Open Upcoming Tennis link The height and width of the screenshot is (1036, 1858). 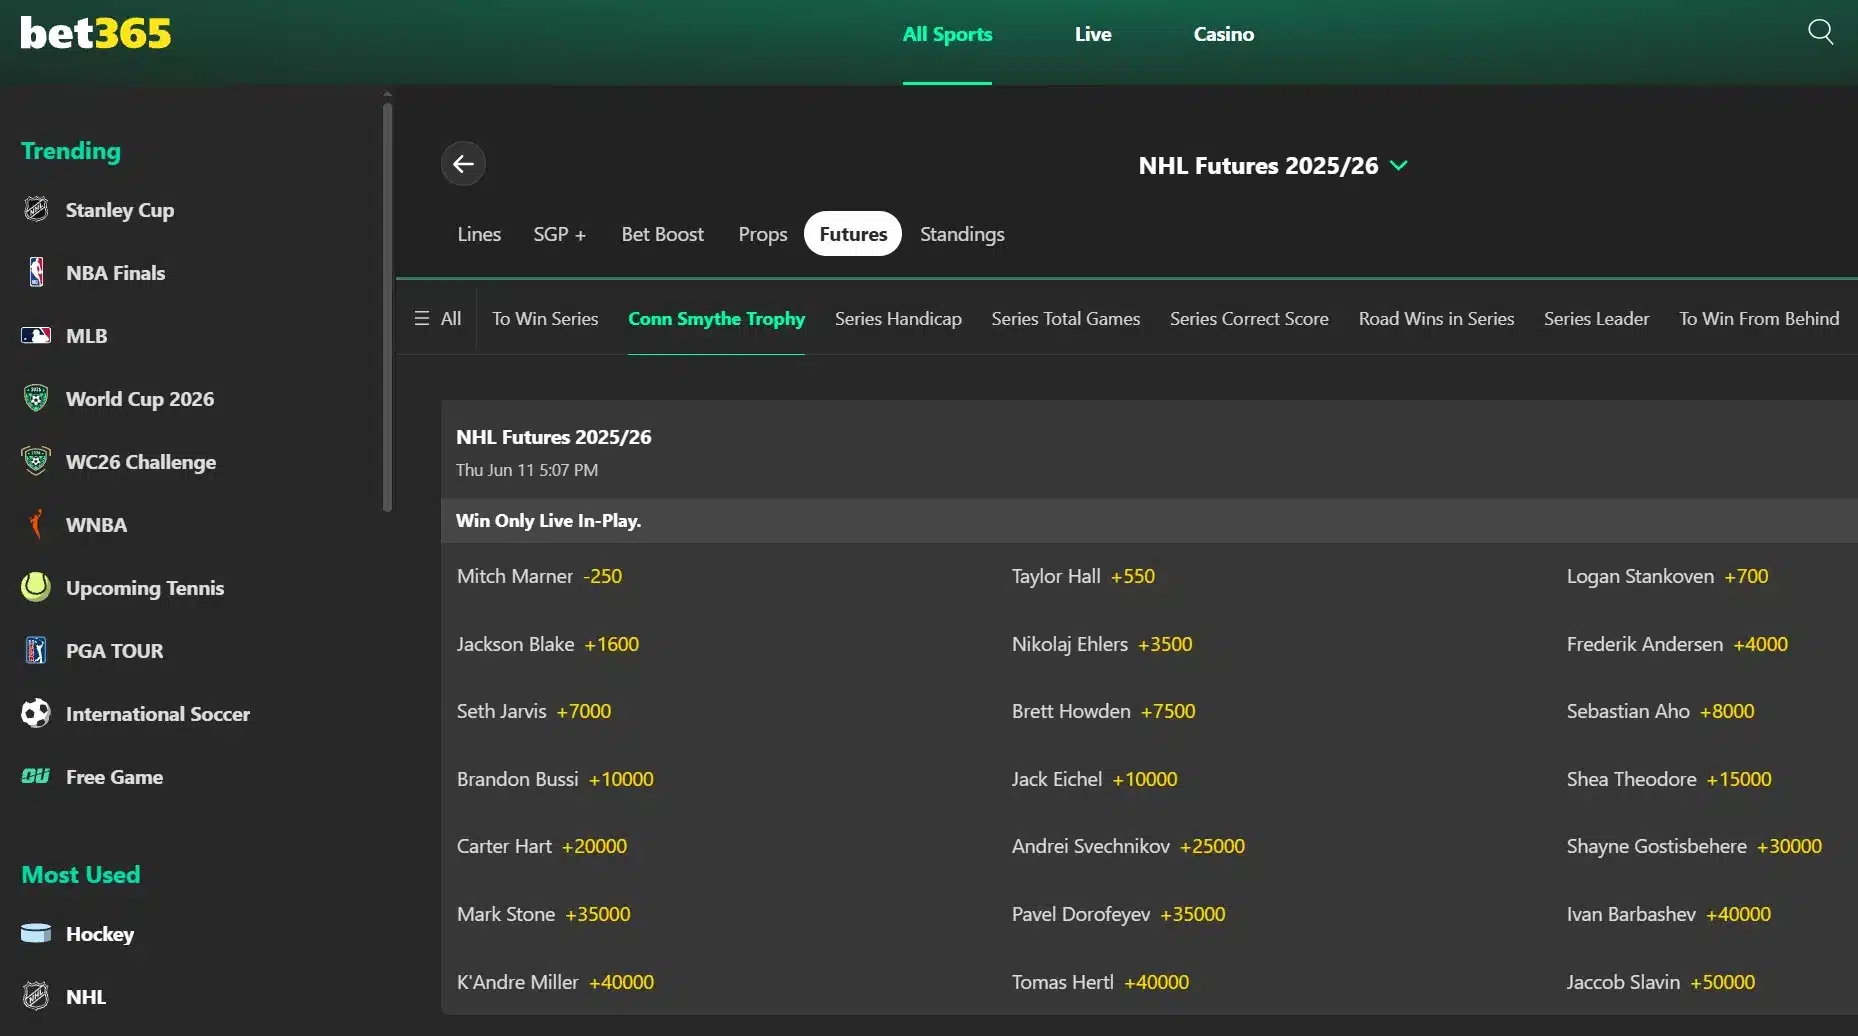click(x=145, y=588)
